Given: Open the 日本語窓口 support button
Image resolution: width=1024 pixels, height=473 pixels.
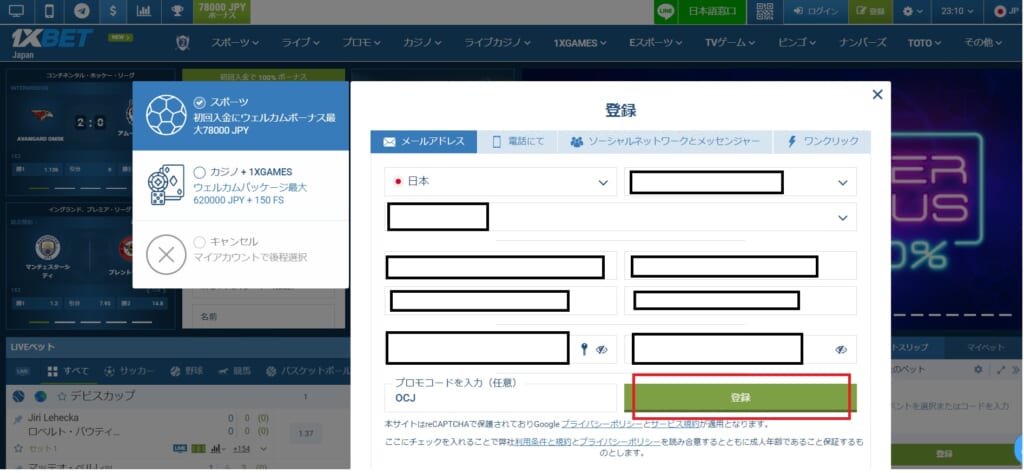Looking at the screenshot, I should pyautogui.click(x=712, y=11).
